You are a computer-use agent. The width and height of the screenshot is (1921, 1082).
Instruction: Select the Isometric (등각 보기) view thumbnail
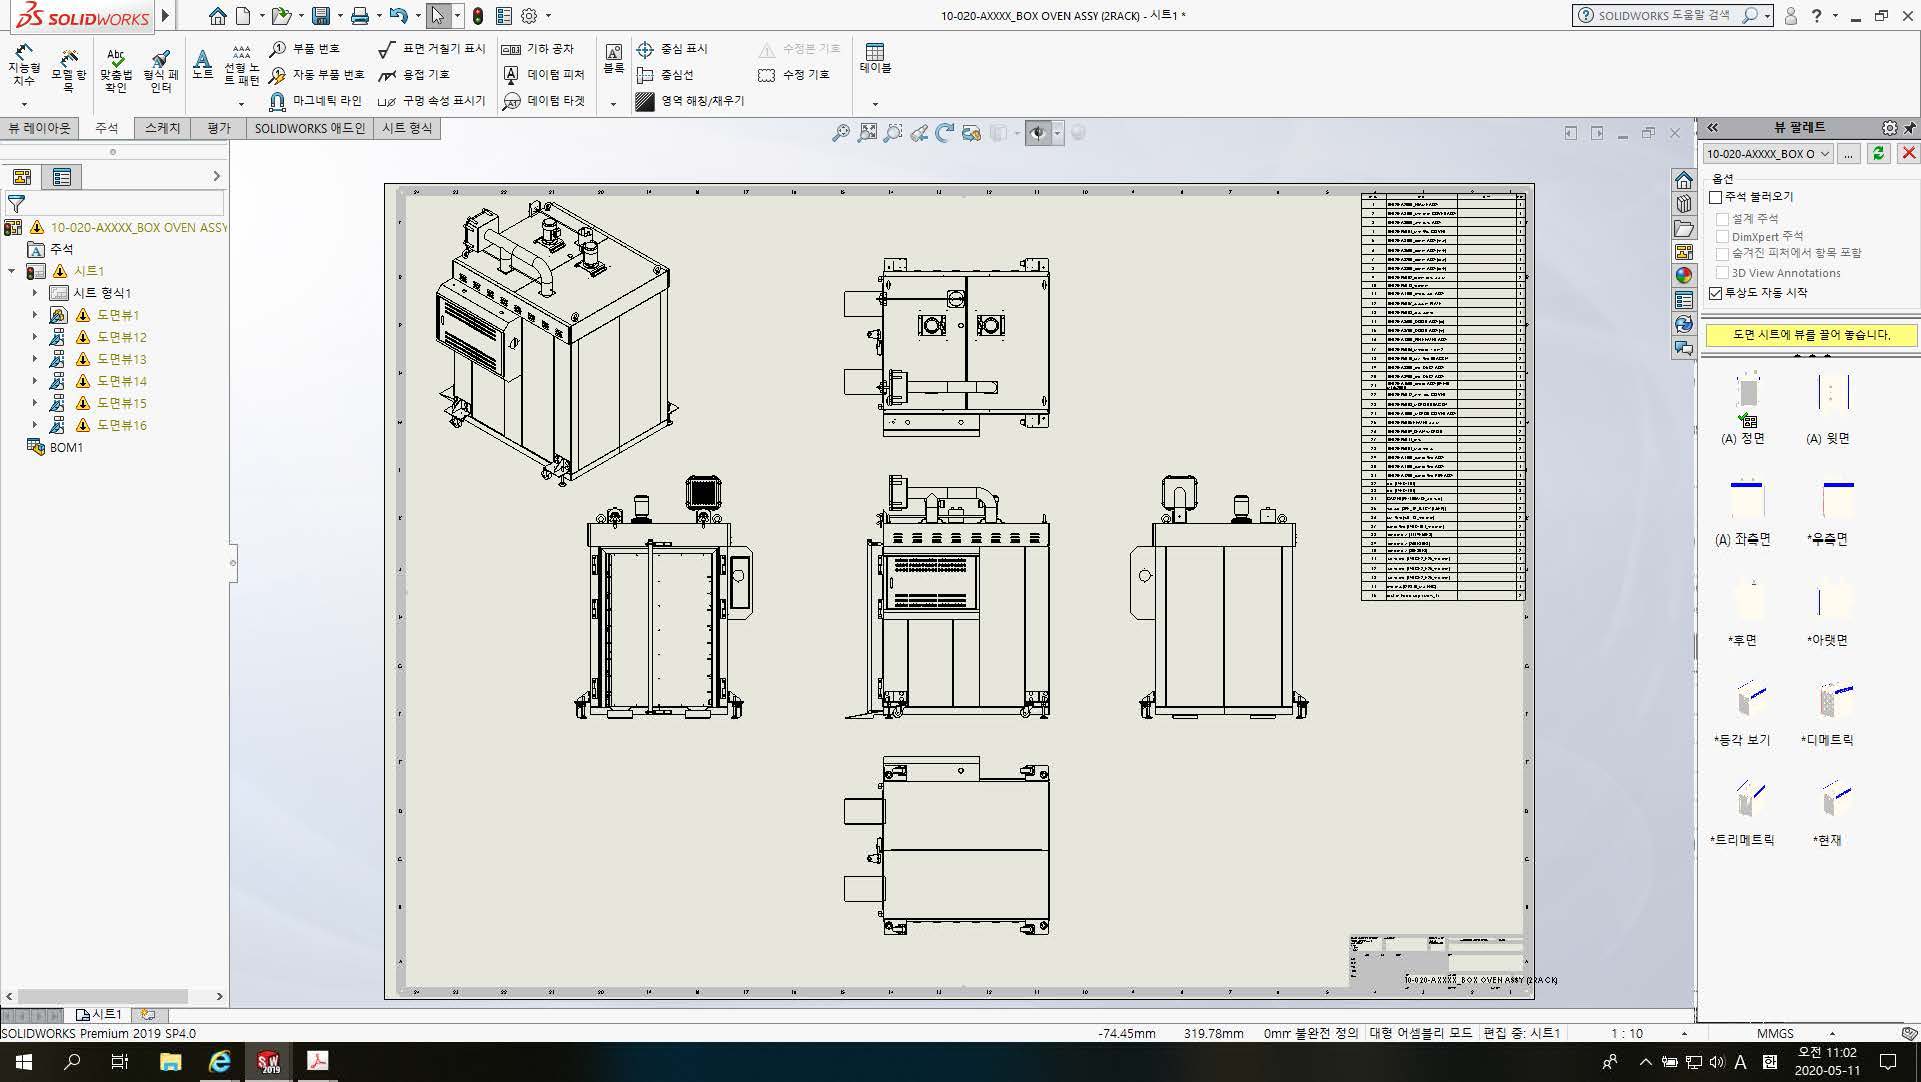pyautogui.click(x=1747, y=700)
